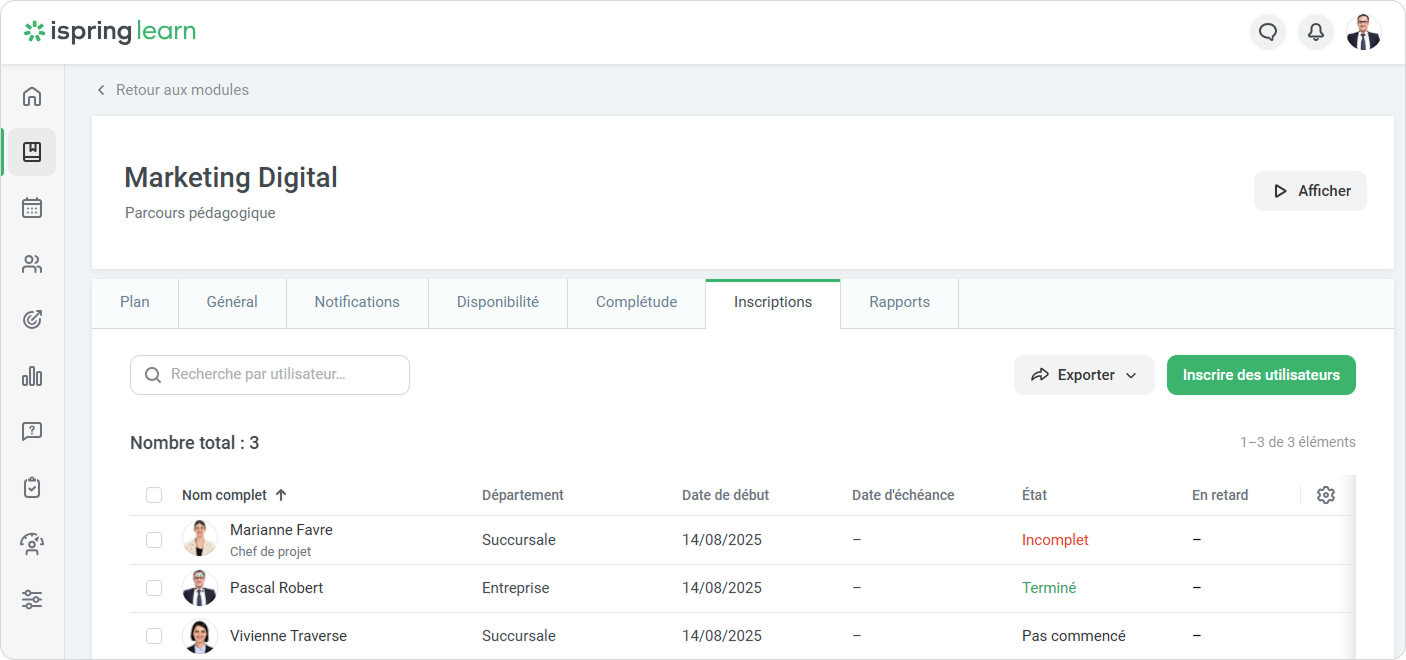
Task: Expand the Exporter dropdown
Action: 1084,375
